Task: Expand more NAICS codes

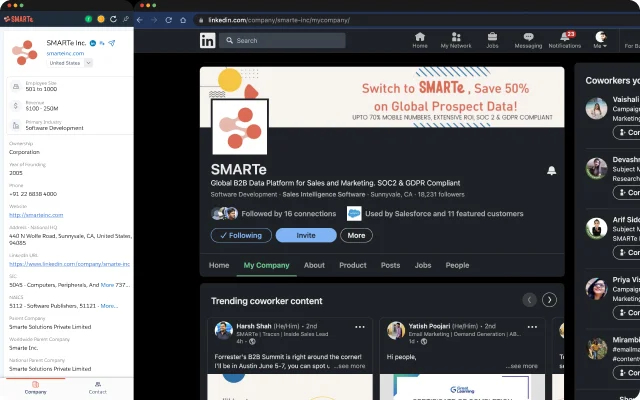Action: coord(109,306)
